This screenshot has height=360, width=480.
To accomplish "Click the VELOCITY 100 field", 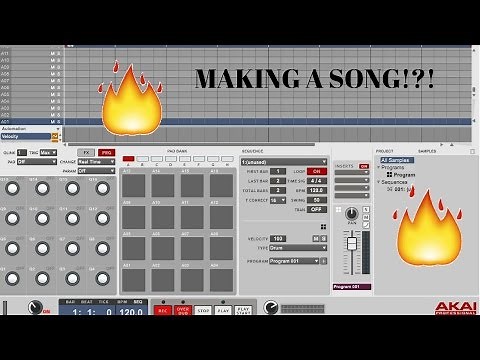I will [278, 239].
